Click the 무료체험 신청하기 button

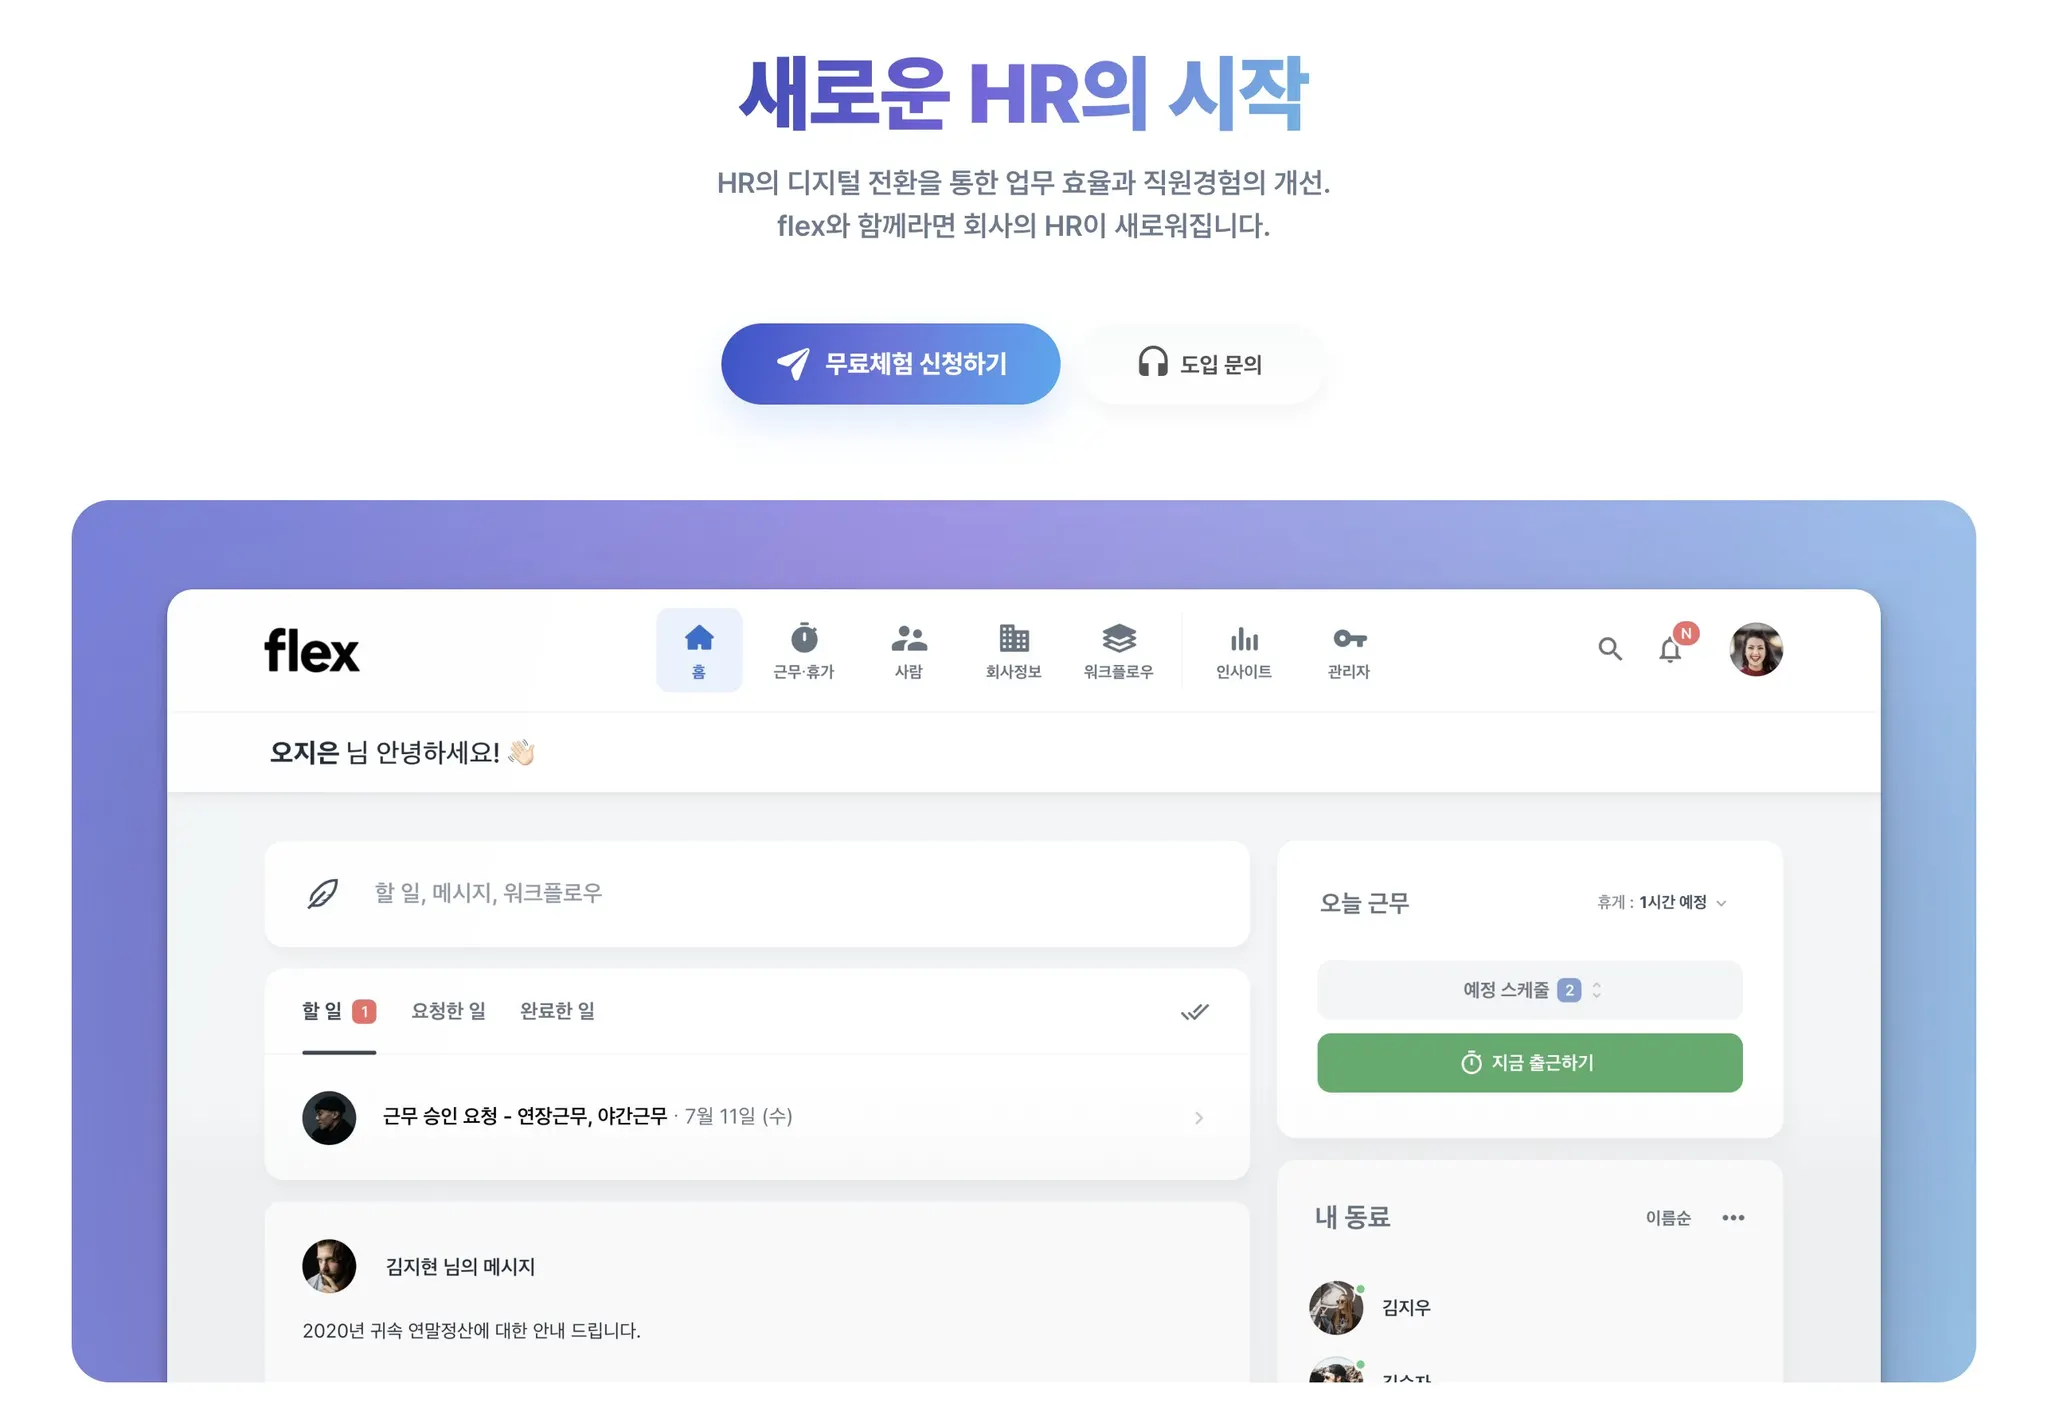[890, 364]
